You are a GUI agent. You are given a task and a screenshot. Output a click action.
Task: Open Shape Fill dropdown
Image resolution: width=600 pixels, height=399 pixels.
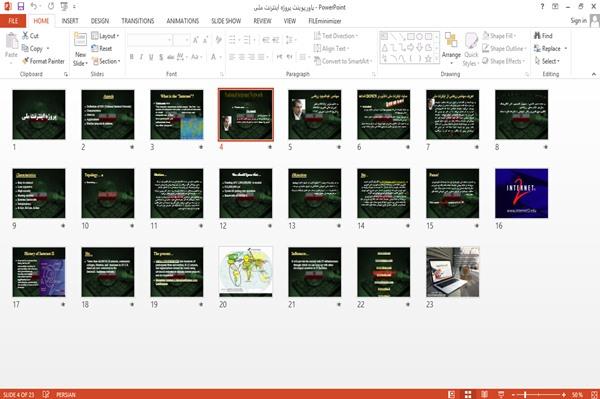[499, 36]
